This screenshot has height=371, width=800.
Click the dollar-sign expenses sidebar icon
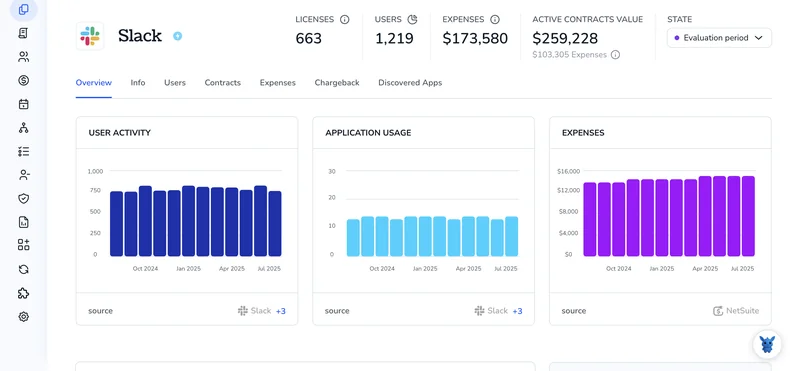pyautogui.click(x=23, y=80)
